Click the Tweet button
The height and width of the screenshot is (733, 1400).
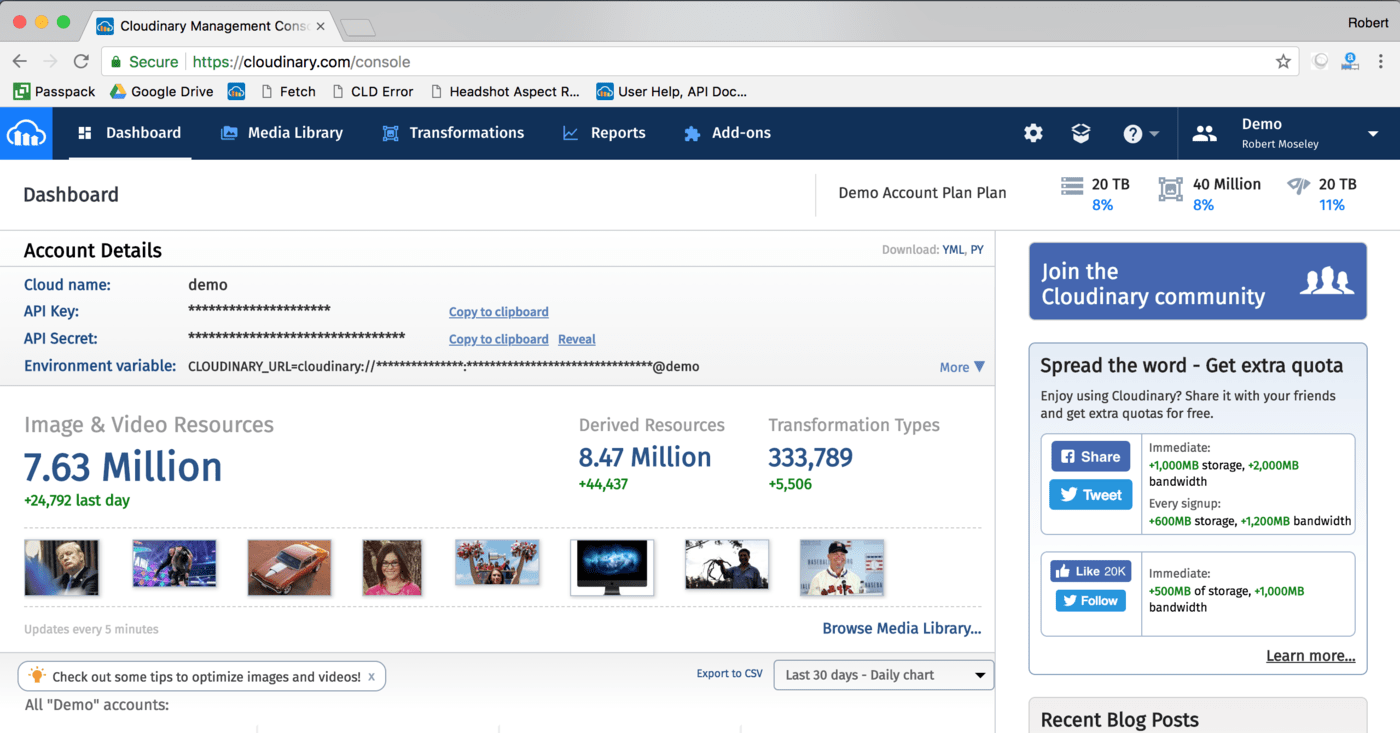(x=1090, y=494)
